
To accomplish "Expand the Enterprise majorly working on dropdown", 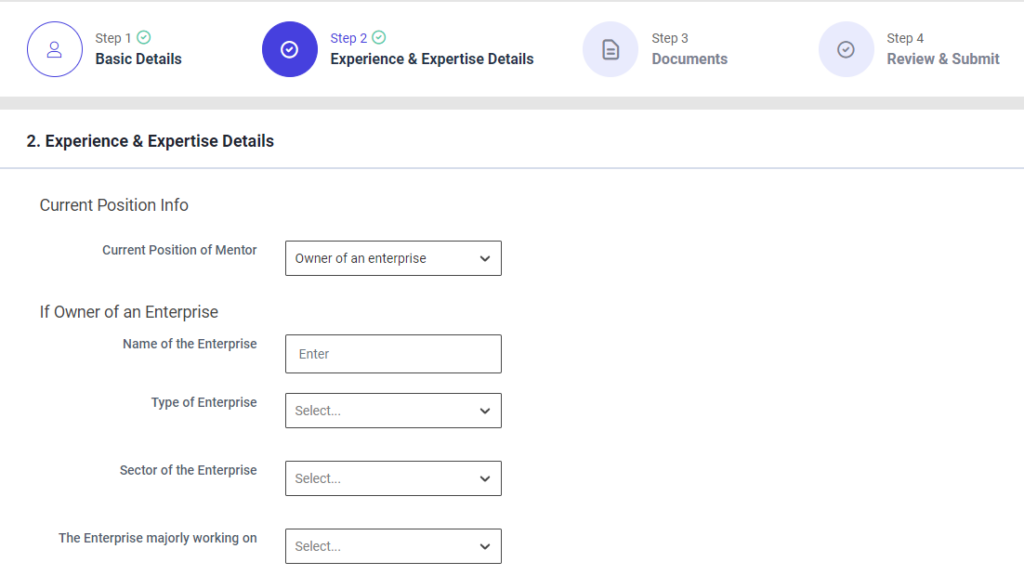I will pyautogui.click(x=393, y=547).
